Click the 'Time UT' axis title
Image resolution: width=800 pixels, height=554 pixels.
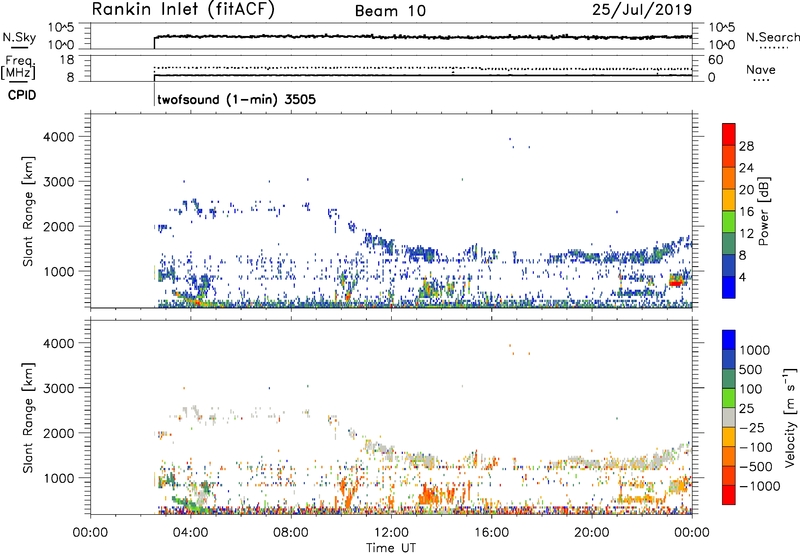(391, 548)
